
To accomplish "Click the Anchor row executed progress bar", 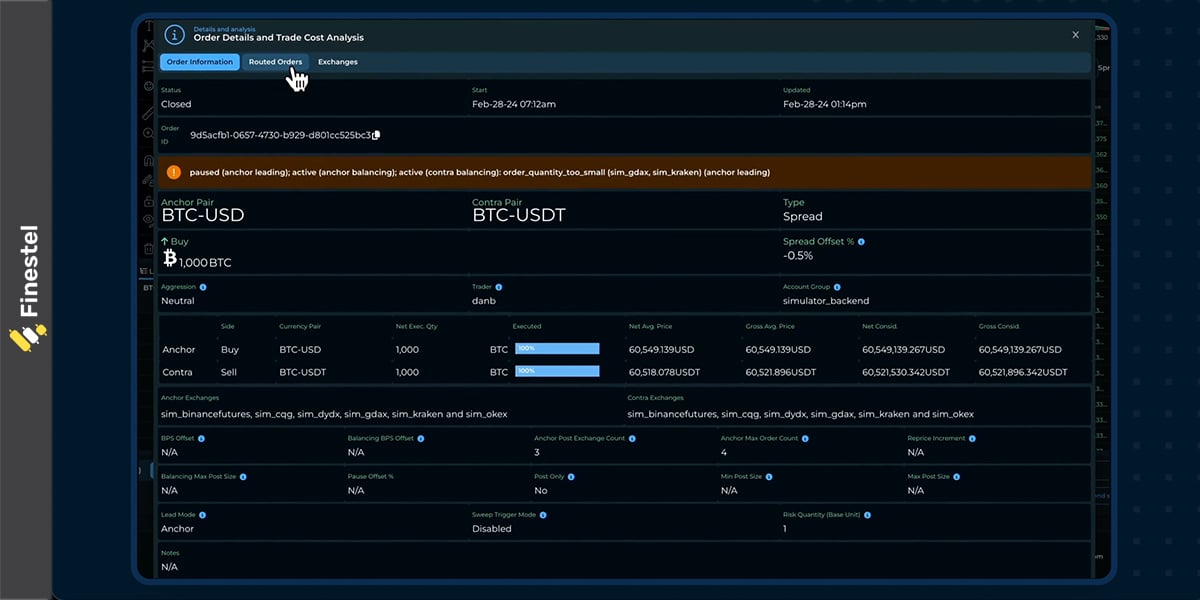I will [557, 349].
